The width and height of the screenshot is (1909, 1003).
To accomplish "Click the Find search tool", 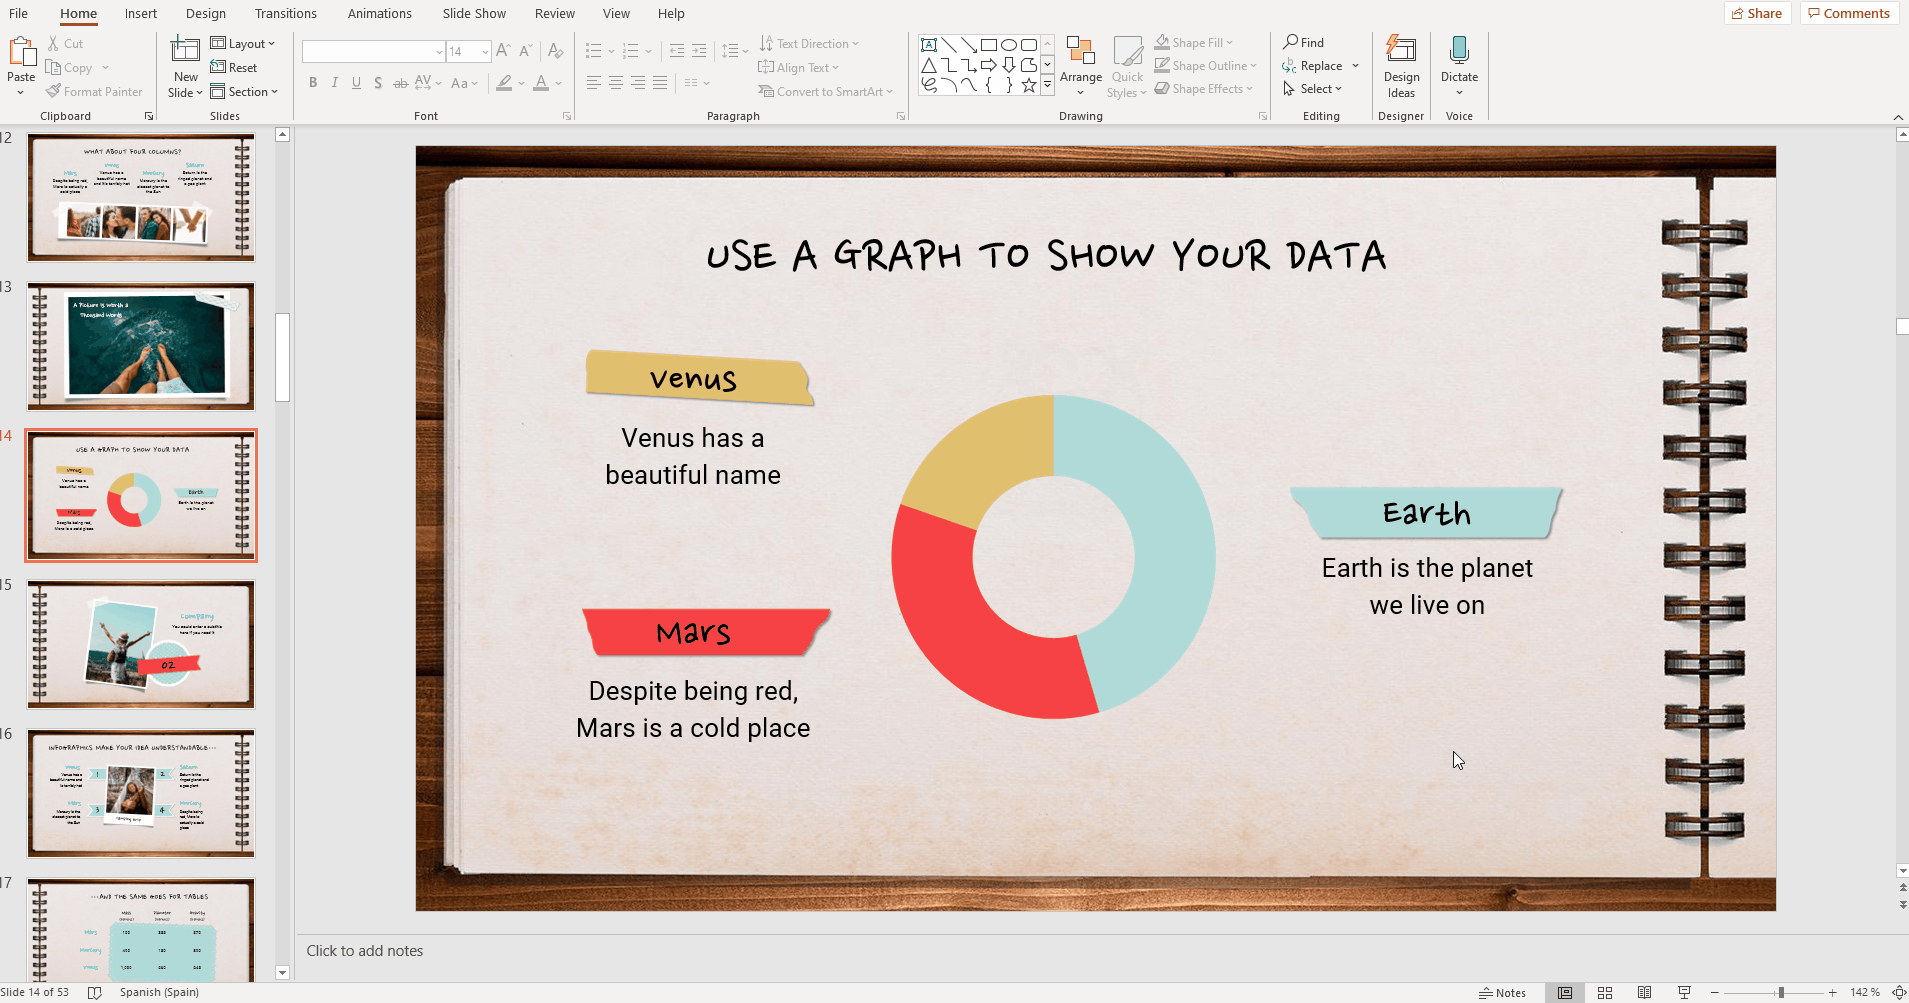I will click(1304, 42).
